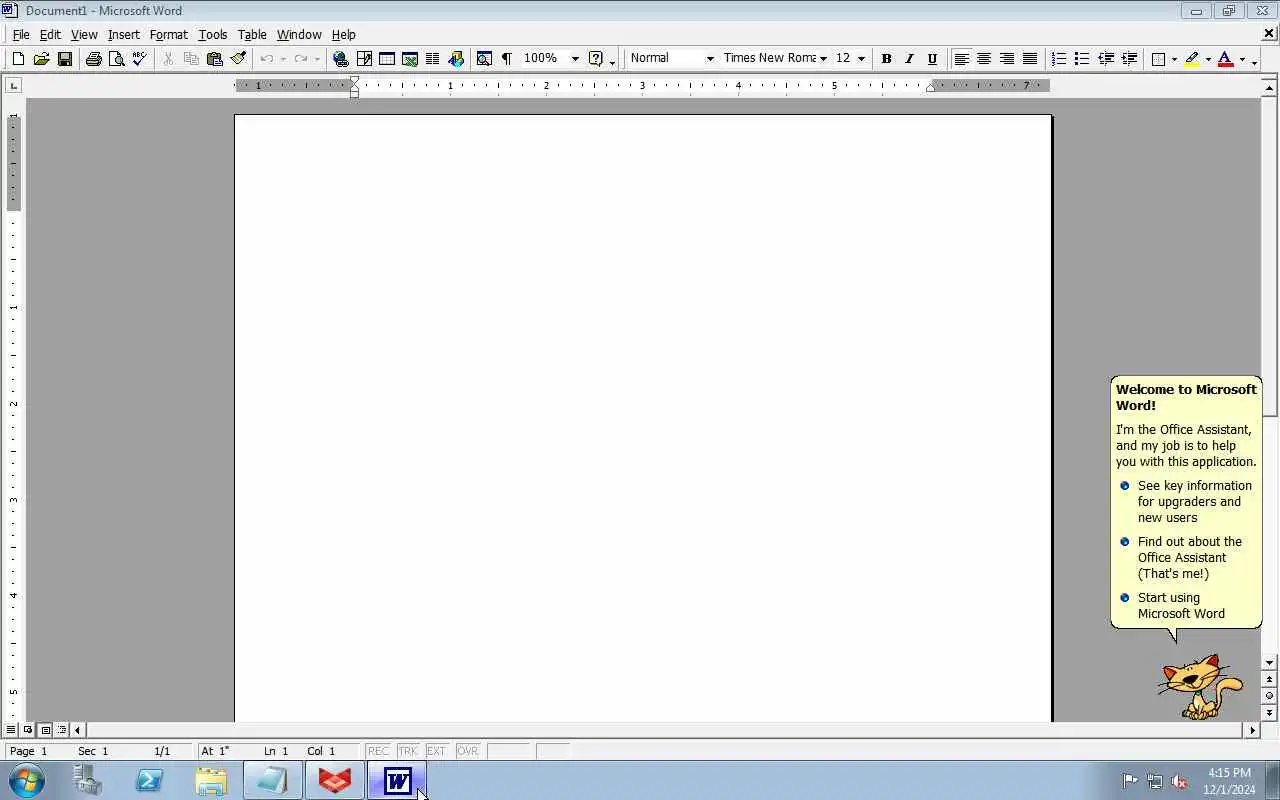This screenshot has width=1280, height=800.
Task: Switch to Normal view button
Action: pos(11,730)
